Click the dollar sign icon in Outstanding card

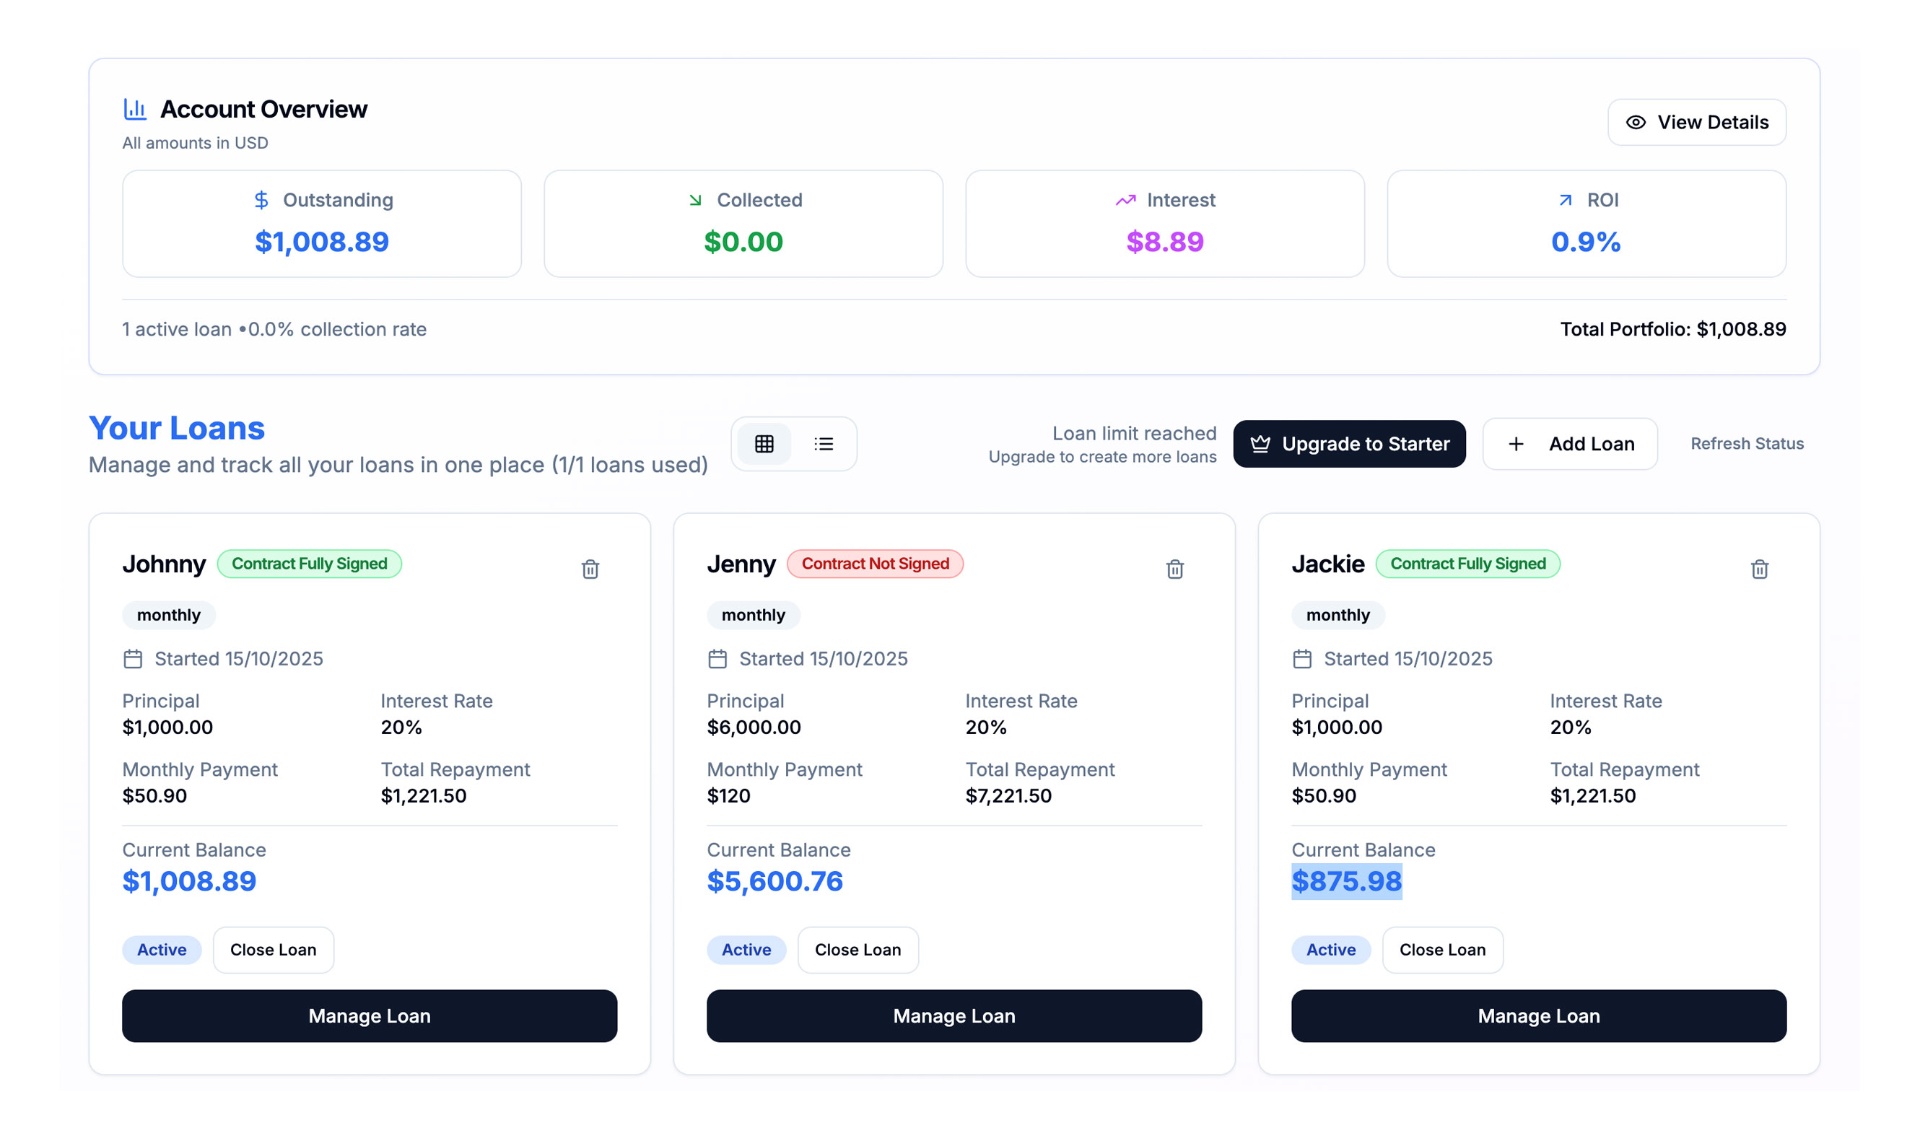262,200
